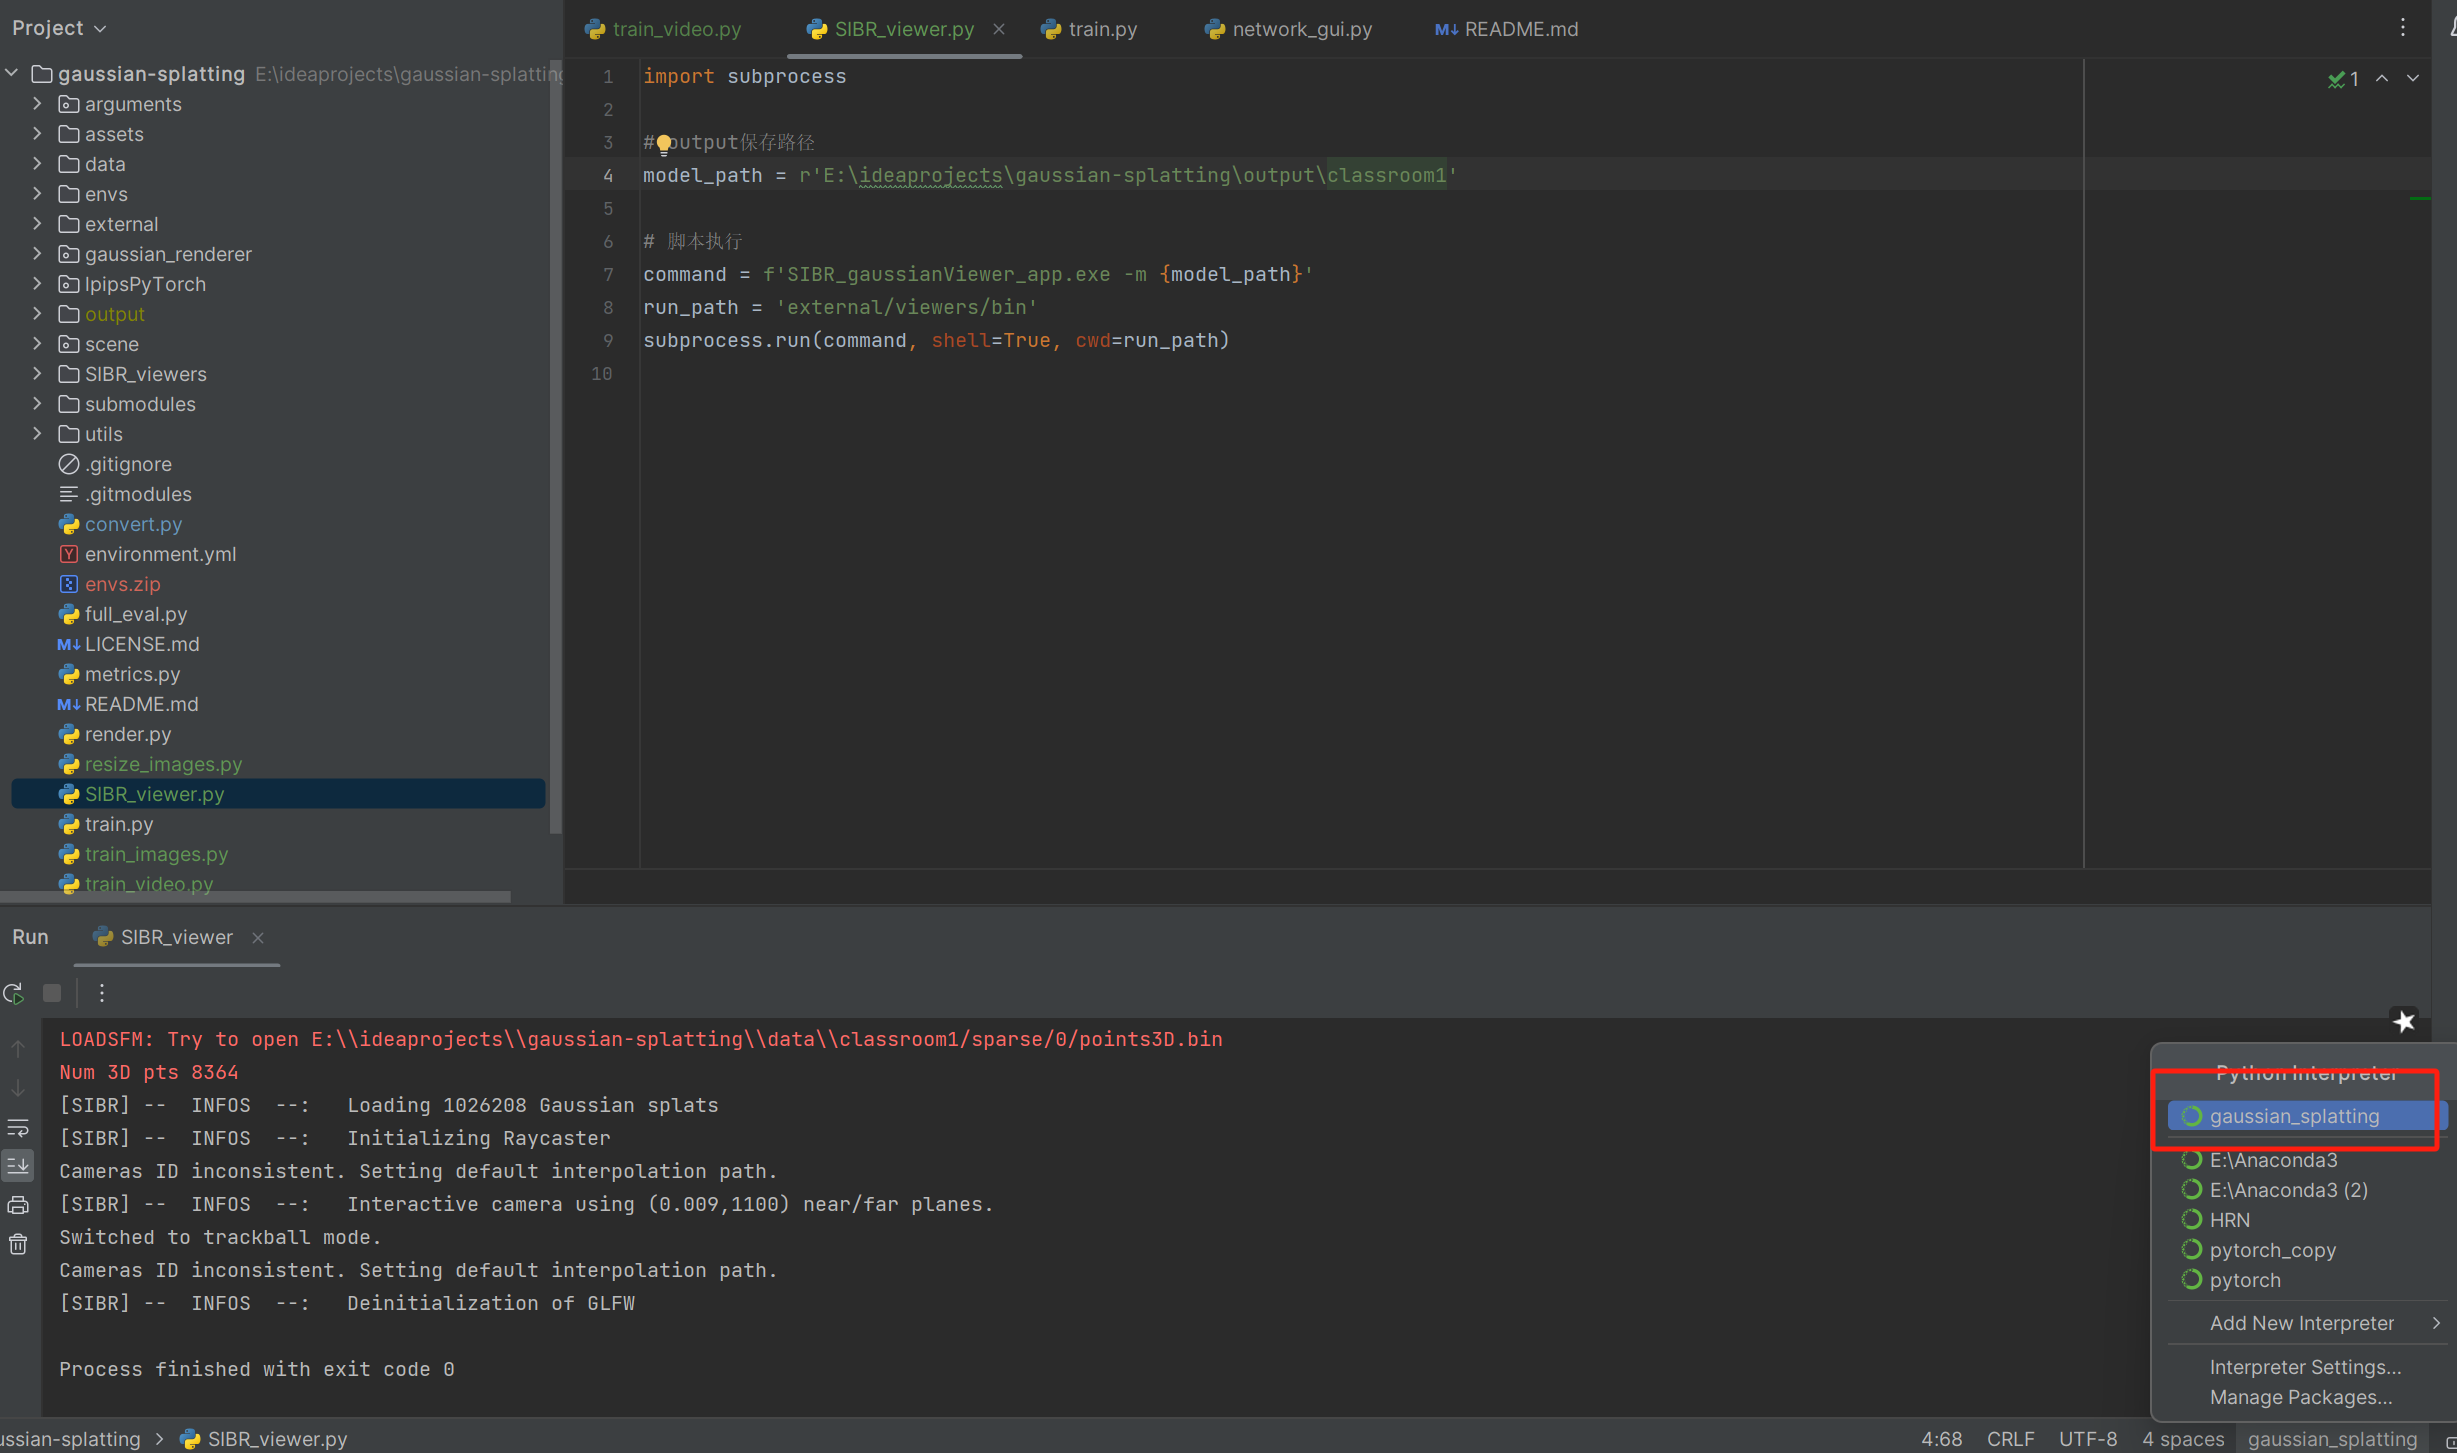Toggle Scroll to the end icon

click(x=18, y=1166)
